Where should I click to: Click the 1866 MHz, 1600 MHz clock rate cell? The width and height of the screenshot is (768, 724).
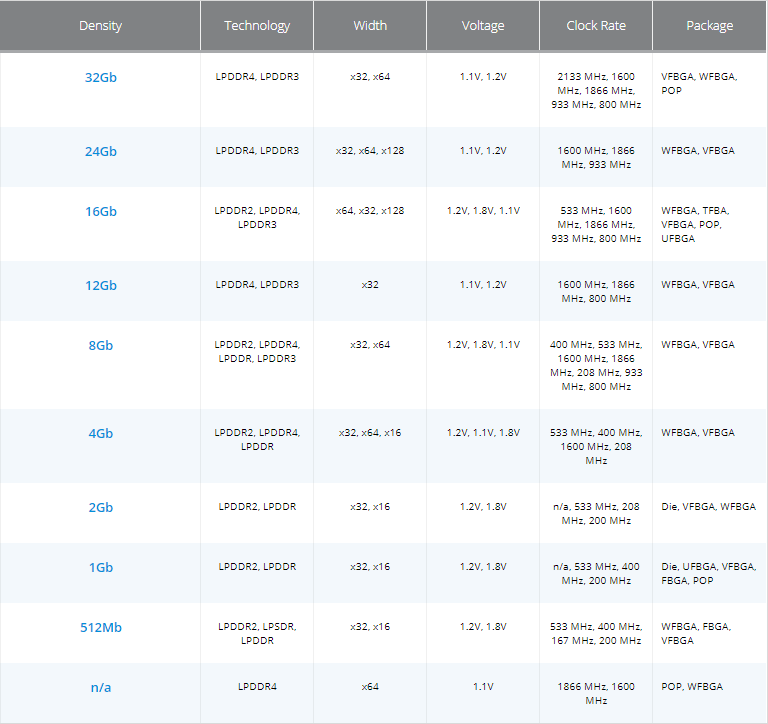[596, 693]
